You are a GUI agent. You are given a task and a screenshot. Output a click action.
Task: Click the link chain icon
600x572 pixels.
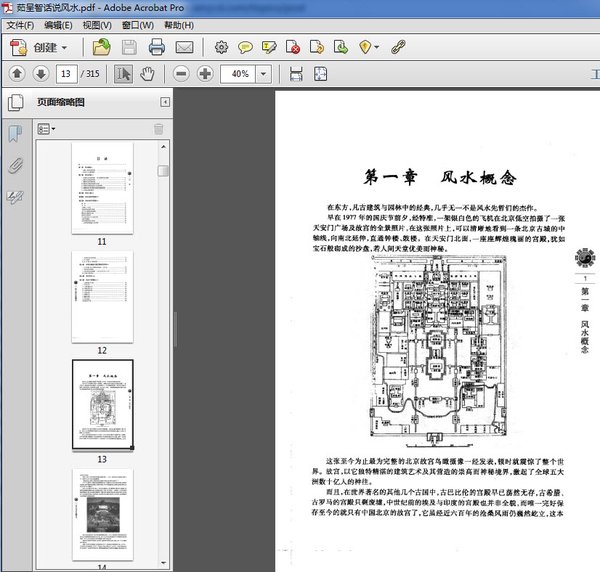(398, 47)
